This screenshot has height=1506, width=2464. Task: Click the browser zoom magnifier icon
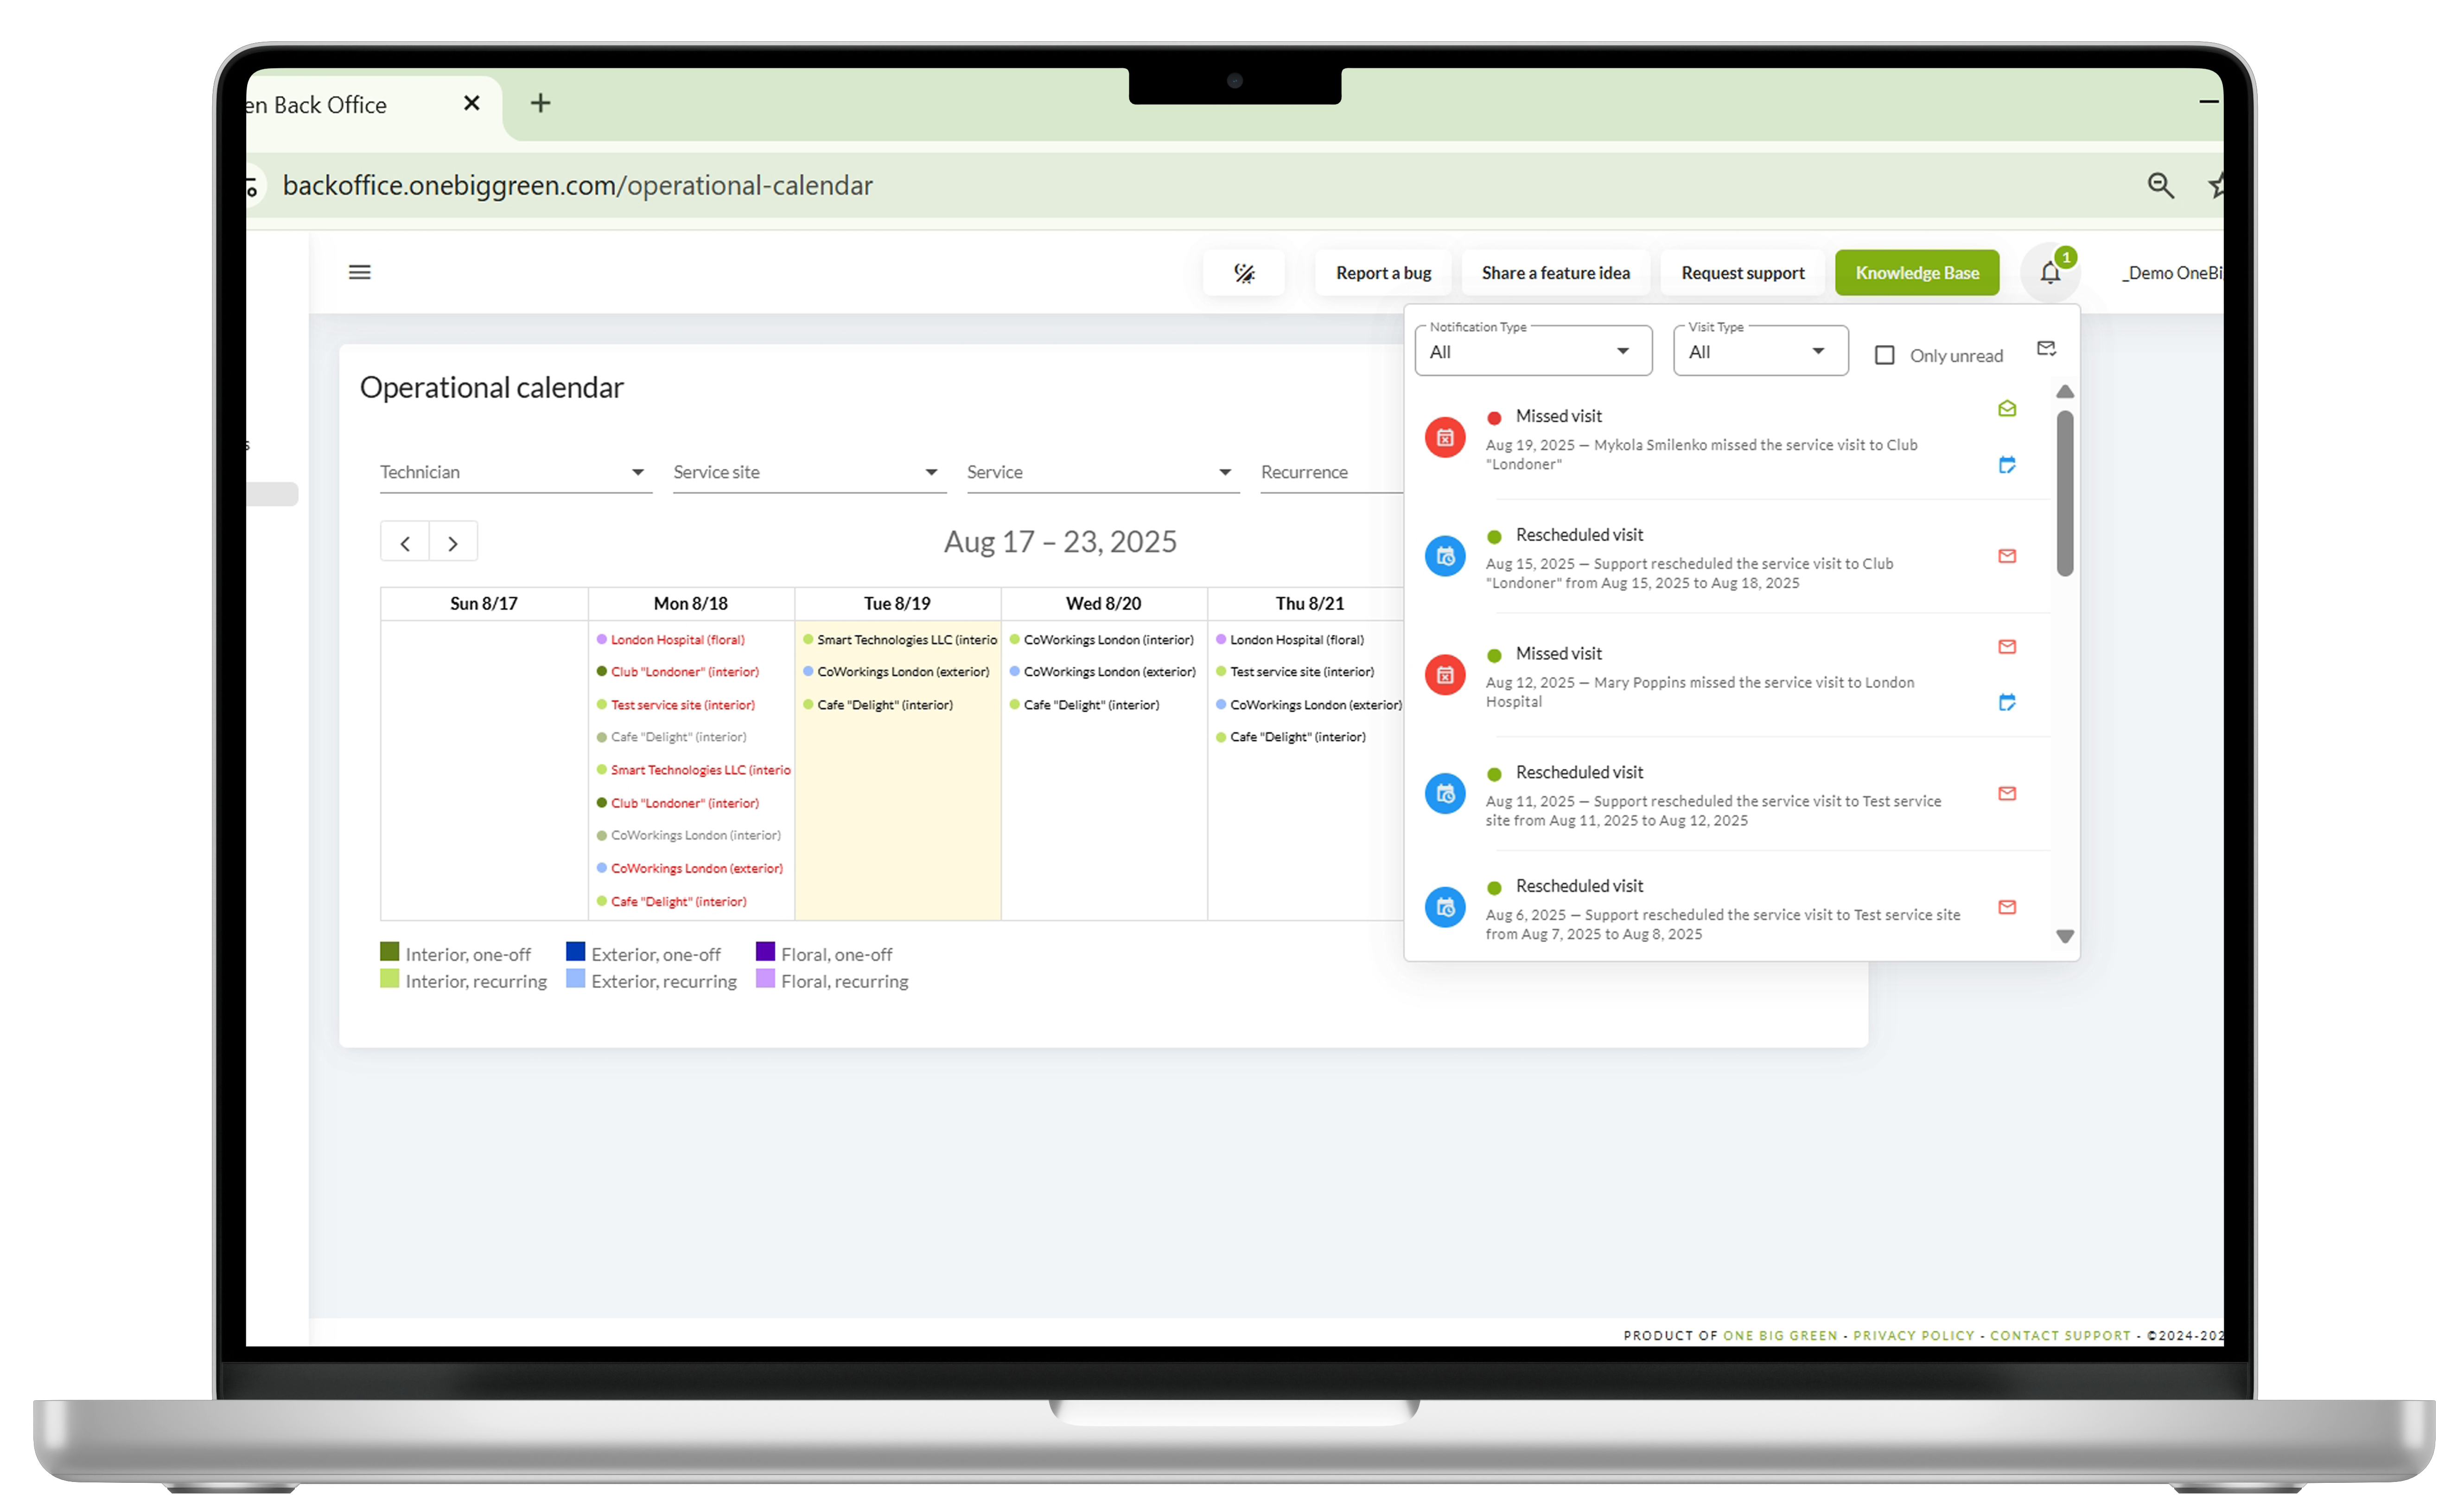click(2160, 185)
